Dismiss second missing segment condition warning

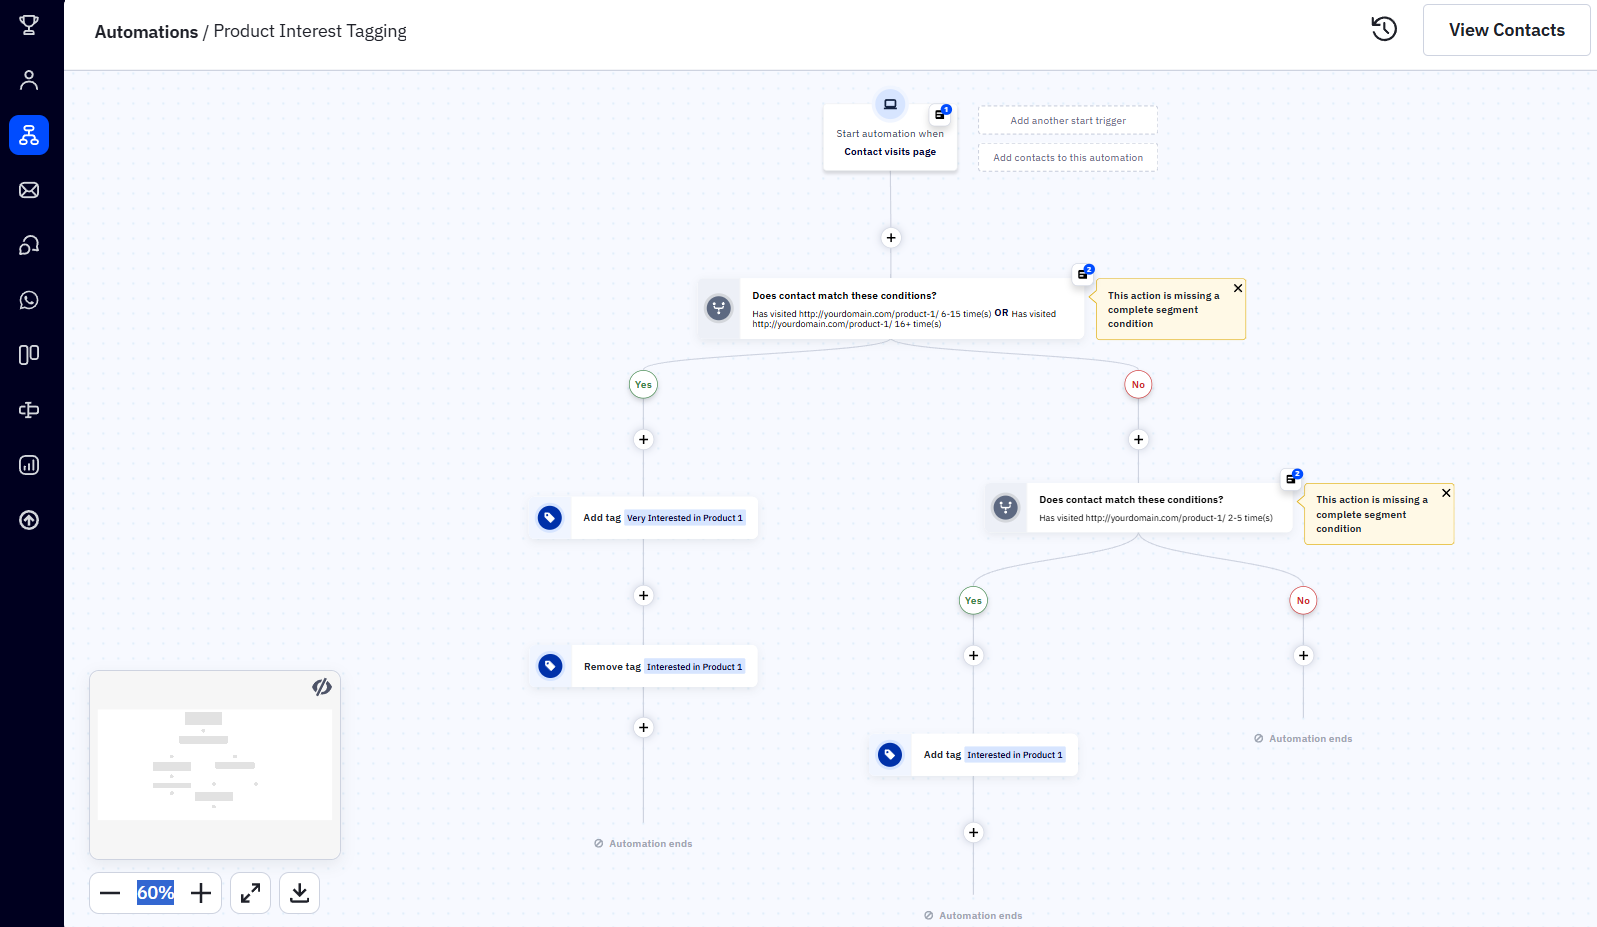coord(1446,493)
